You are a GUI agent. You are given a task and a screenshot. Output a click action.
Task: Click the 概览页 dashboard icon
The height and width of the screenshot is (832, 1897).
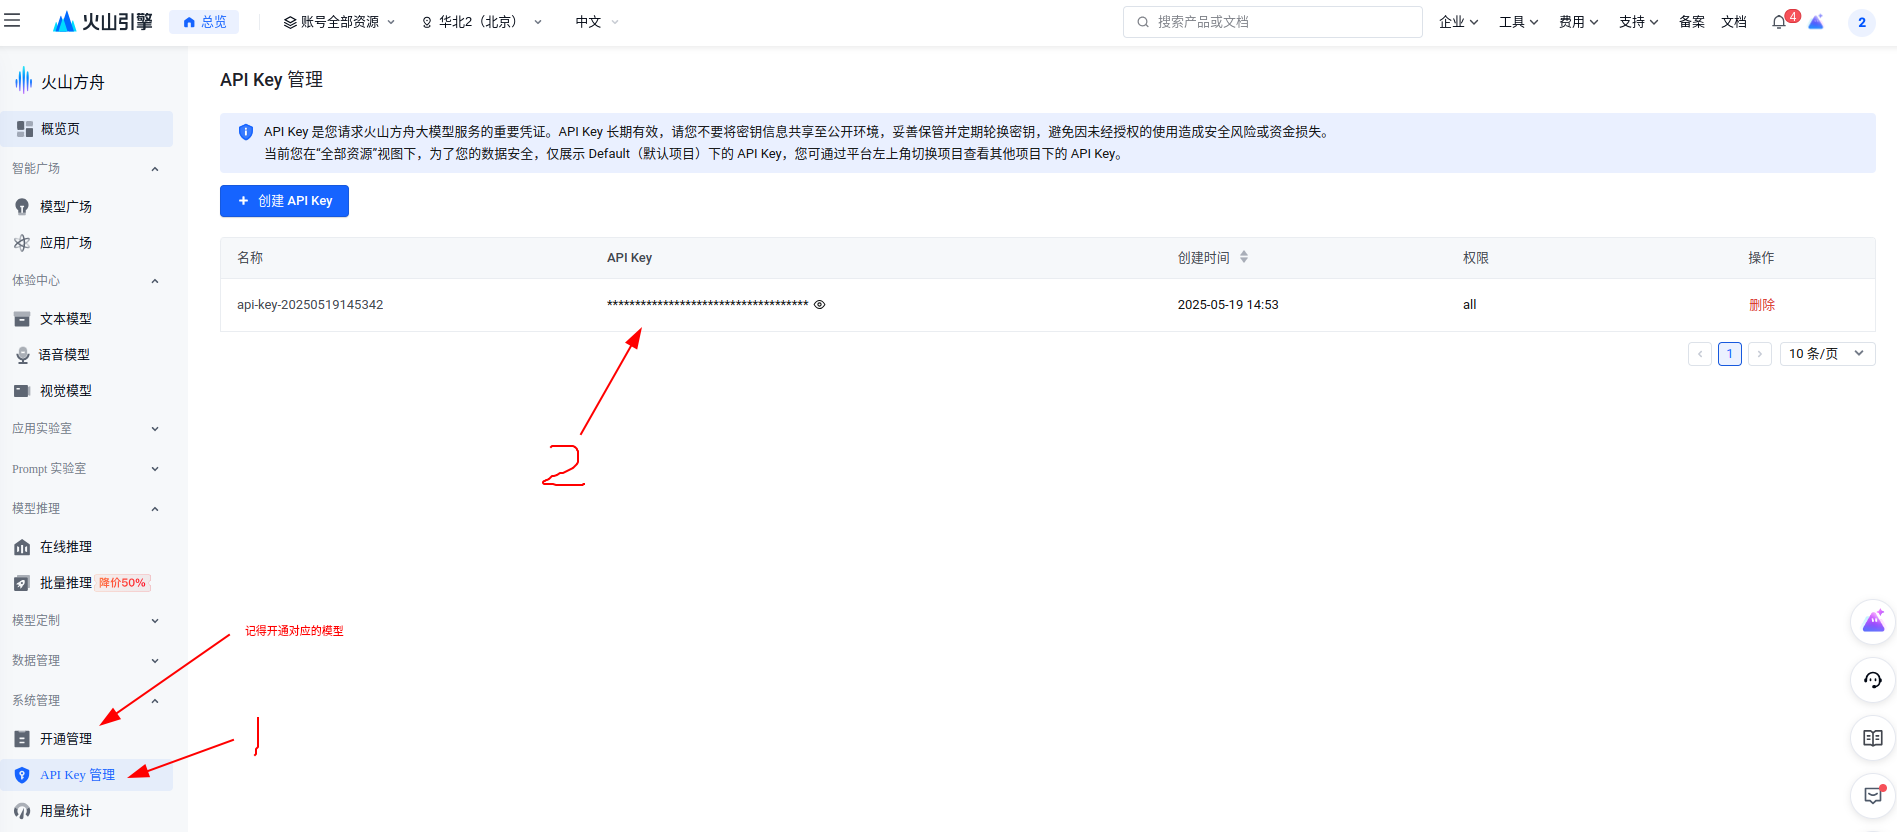tap(25, 129)
